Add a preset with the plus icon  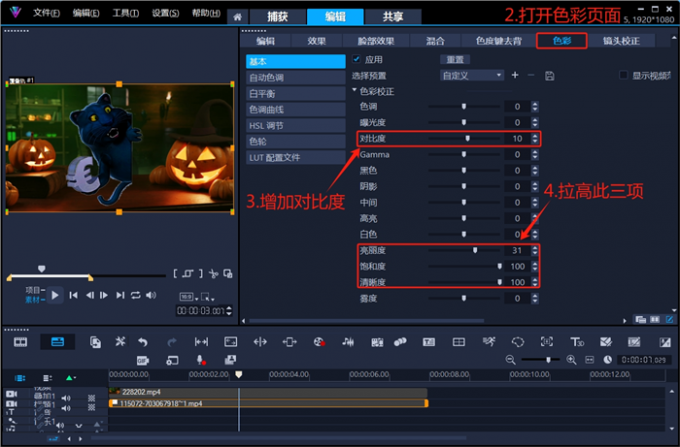515,75
